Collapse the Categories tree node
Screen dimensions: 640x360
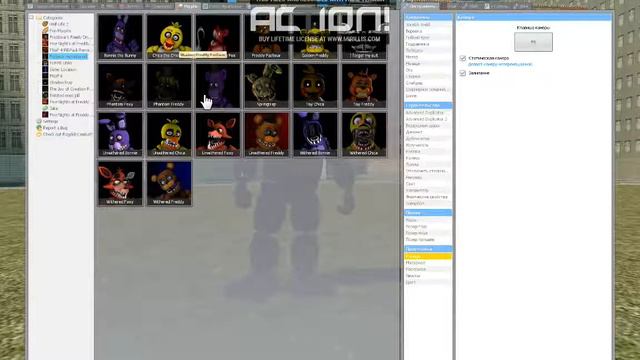point(31,18)
